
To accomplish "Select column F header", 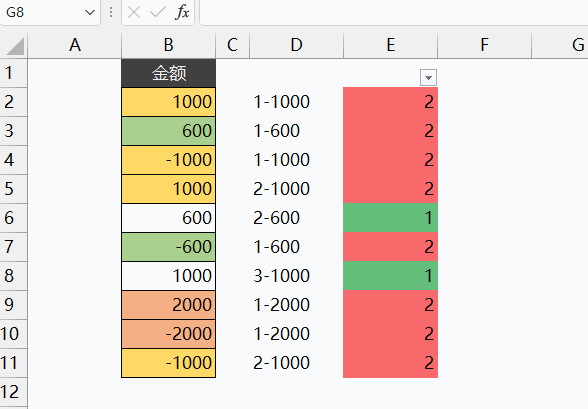I will [x=484, y=45].
